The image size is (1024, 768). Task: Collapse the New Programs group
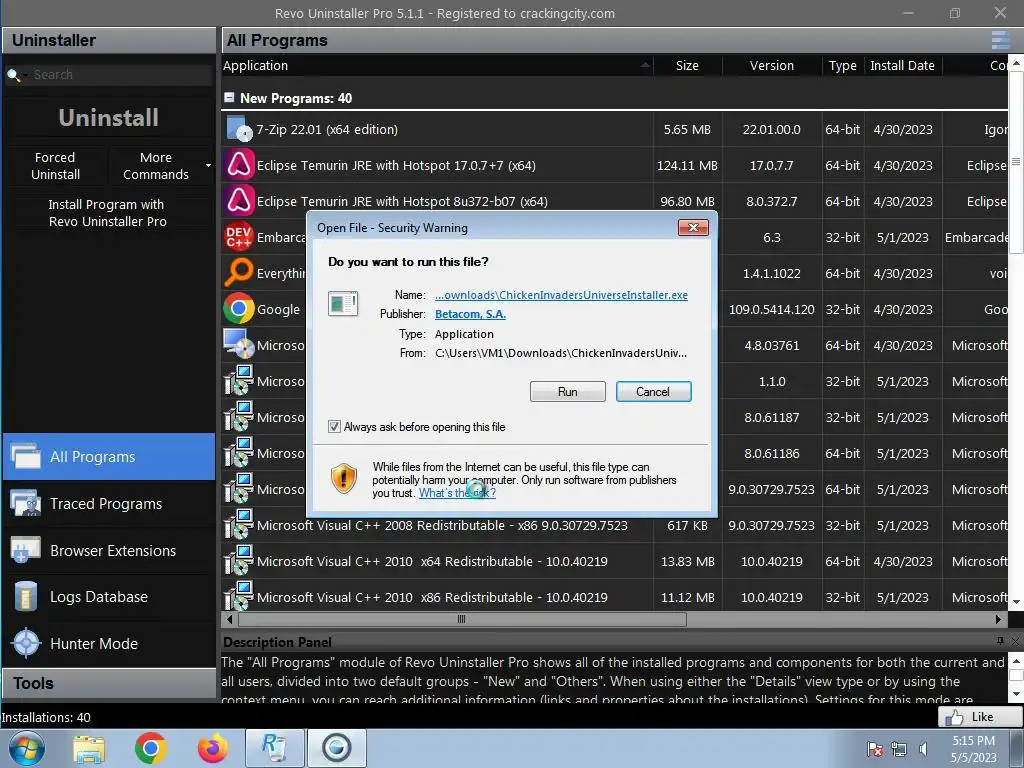point(229,97)
